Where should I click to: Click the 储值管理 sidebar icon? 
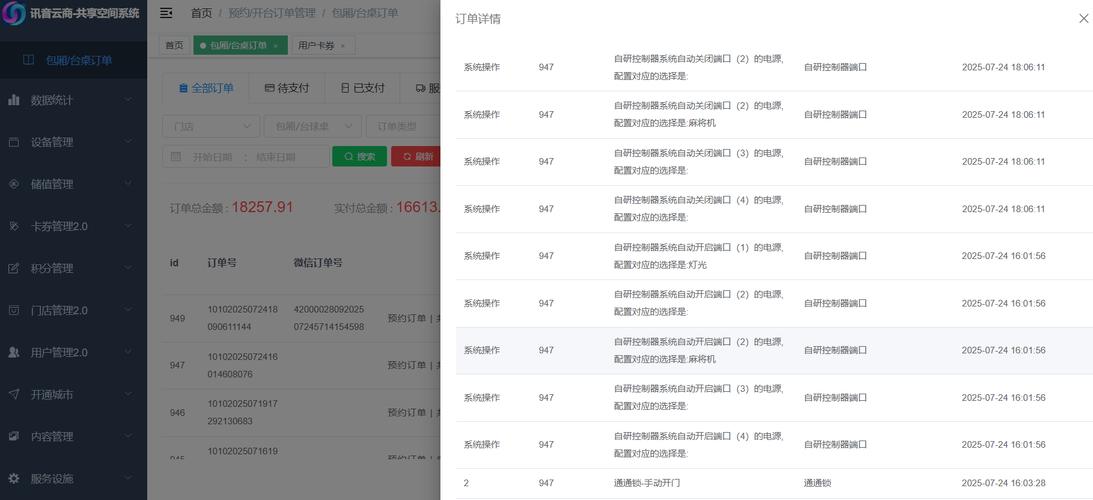click(14, 184)
